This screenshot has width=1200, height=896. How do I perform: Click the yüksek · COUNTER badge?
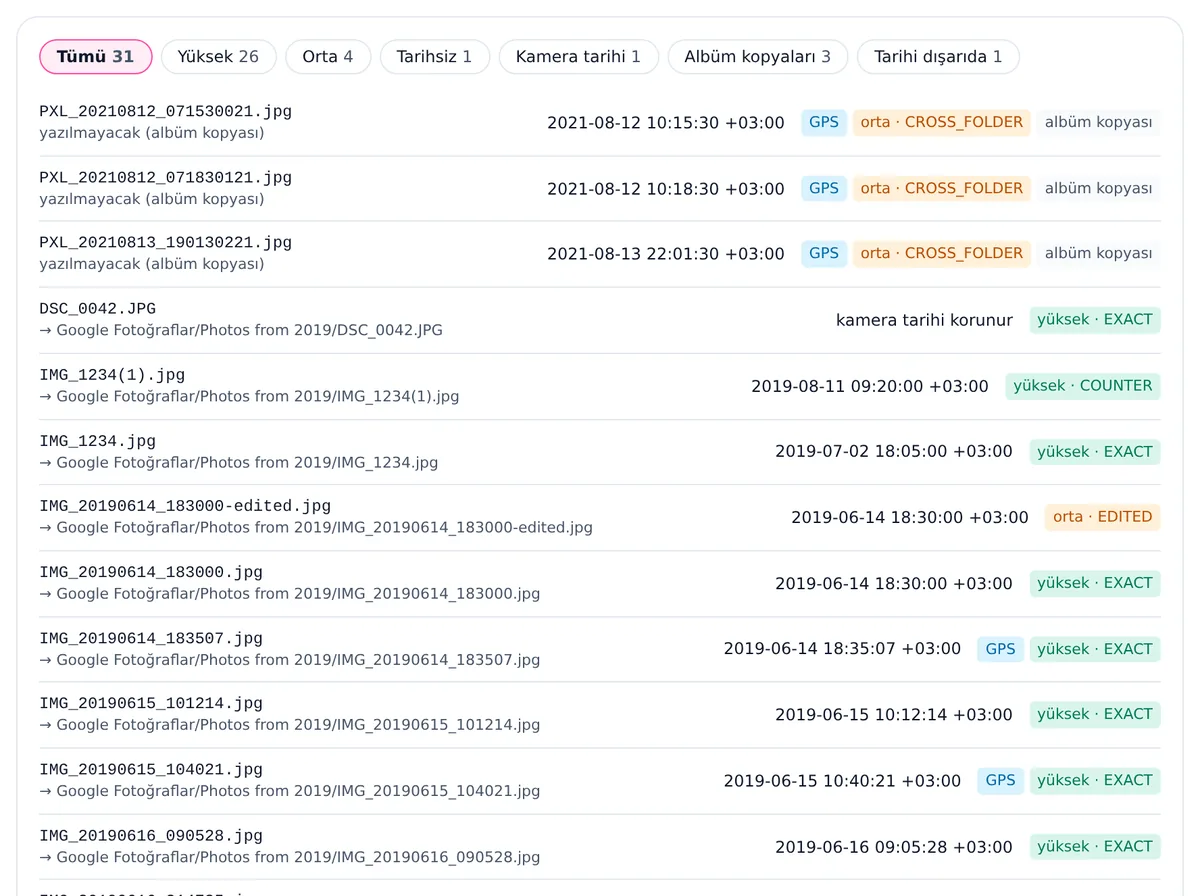coord(1083,385)
